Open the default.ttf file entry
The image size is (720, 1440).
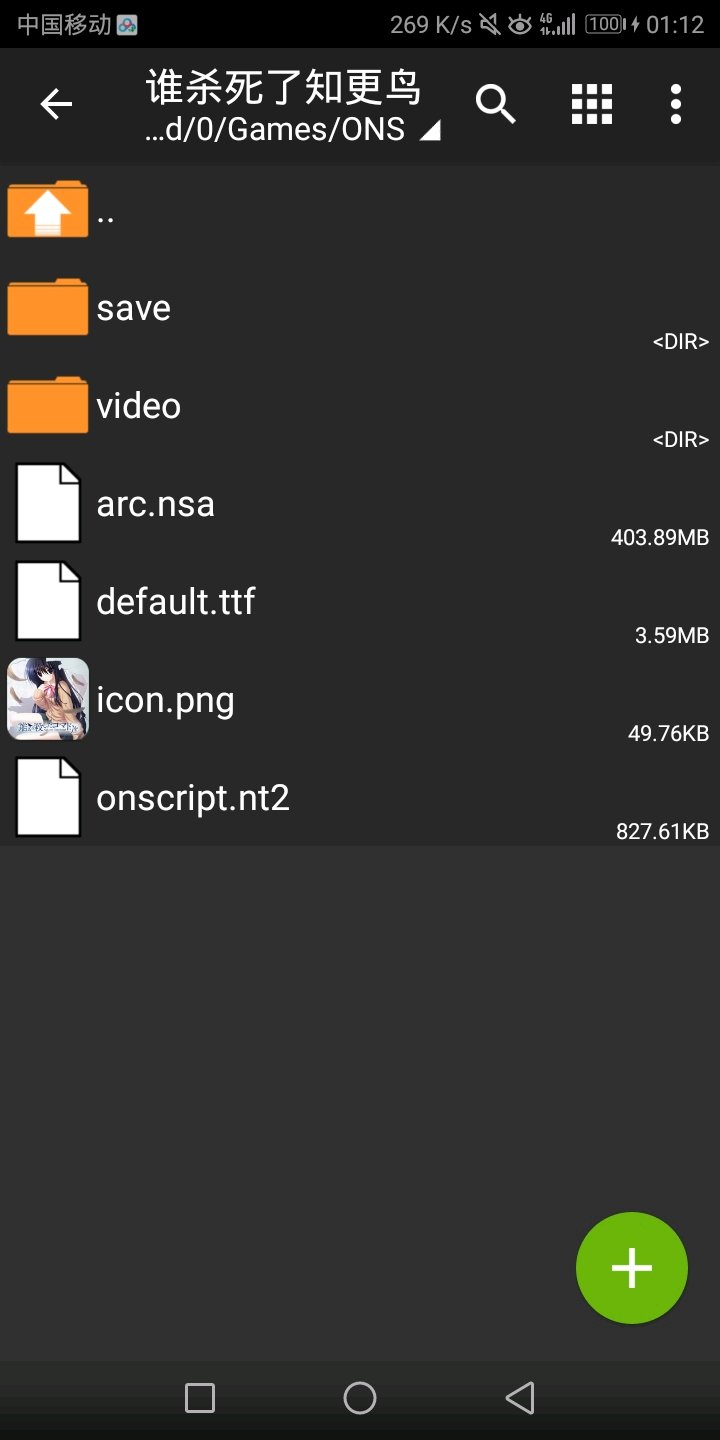tap(360, 601)
